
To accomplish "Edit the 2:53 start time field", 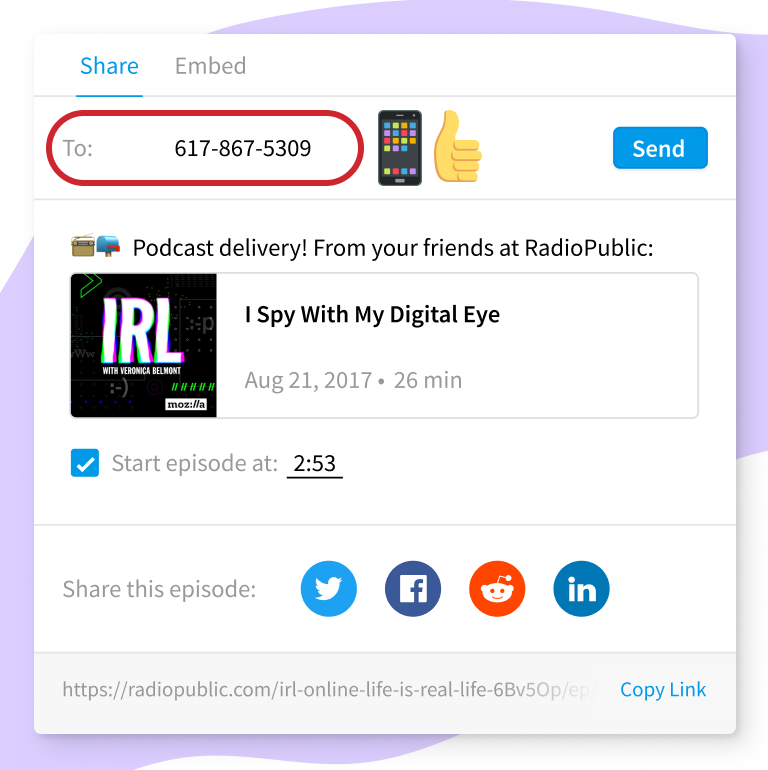I will pyautogui.click(x=315, y=464).
